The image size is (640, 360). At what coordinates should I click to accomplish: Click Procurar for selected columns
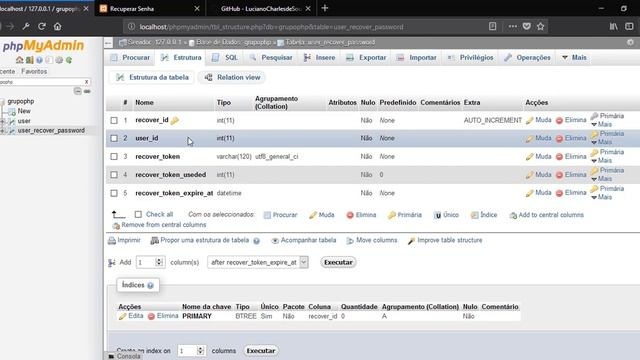(x=280, y=215)
